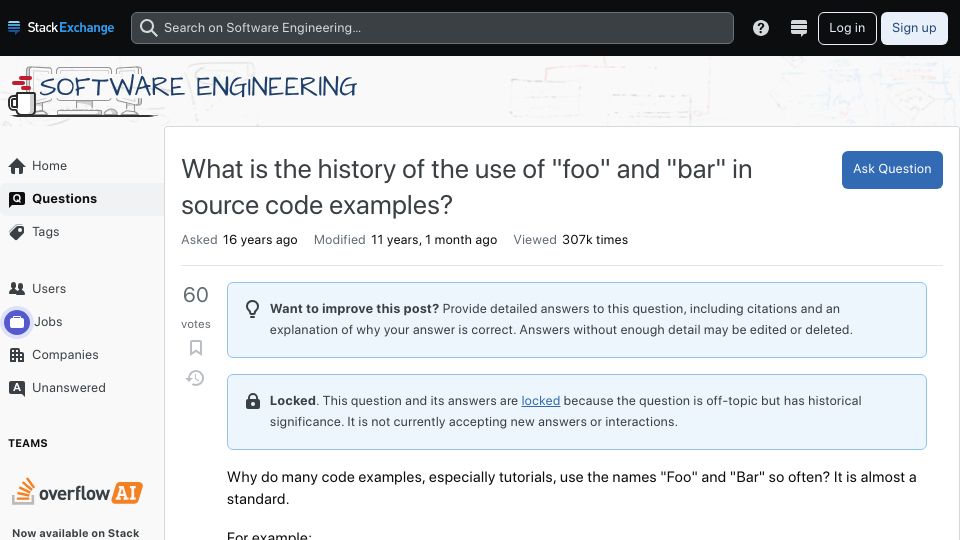This screenshot has height=540, width=960.
Task: Click the 'Asked 16 years ago' text
Action: (239, 240)
